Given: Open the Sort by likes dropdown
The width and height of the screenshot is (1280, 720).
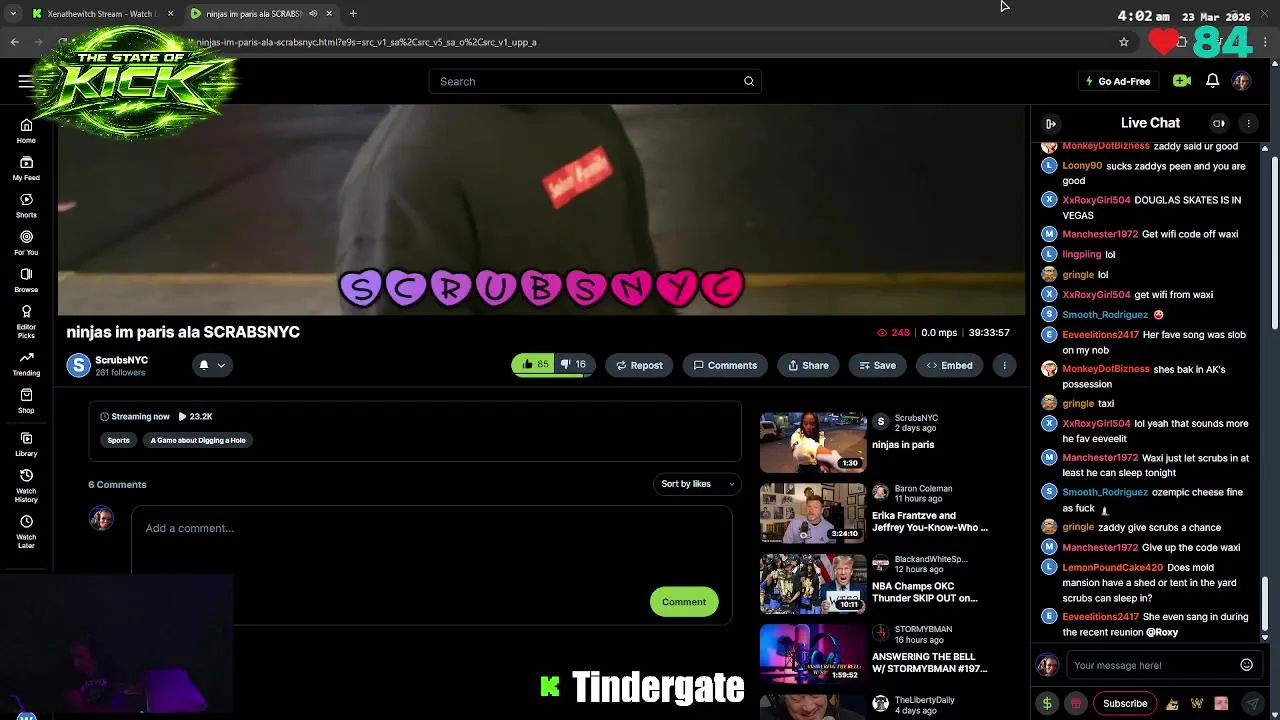Looking at the screenshot, I should (697, 484).
